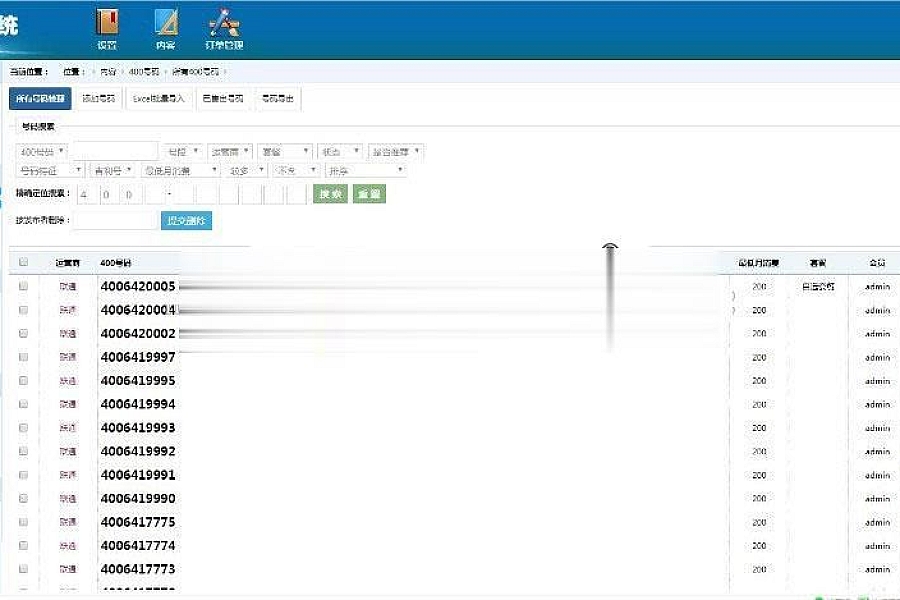The width and height of the screenshot is (900, 600).
Task: Open the 运营商 filter dropdown
Action: coord(230,152)
